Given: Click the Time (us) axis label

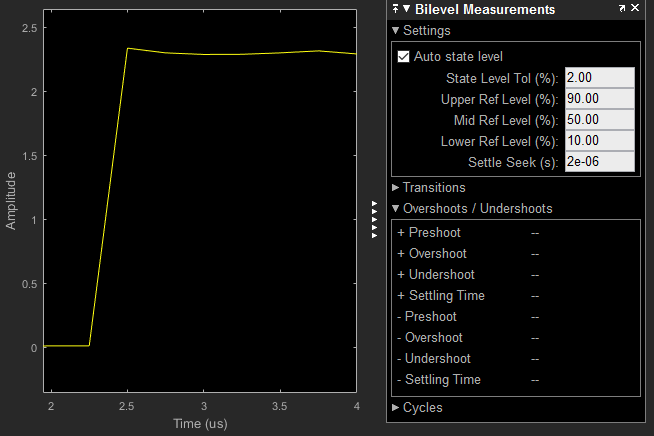Looking at the screenshot, I should pos(200,423).
